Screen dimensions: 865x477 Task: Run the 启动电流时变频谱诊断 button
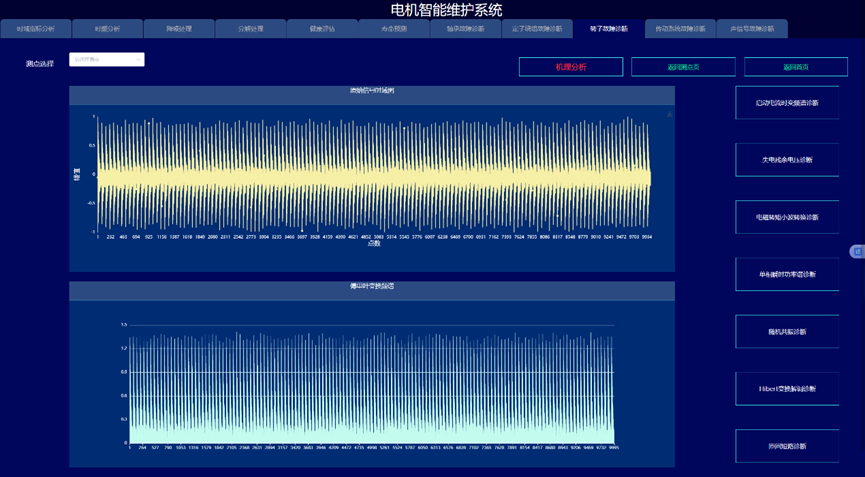[787, 103]
